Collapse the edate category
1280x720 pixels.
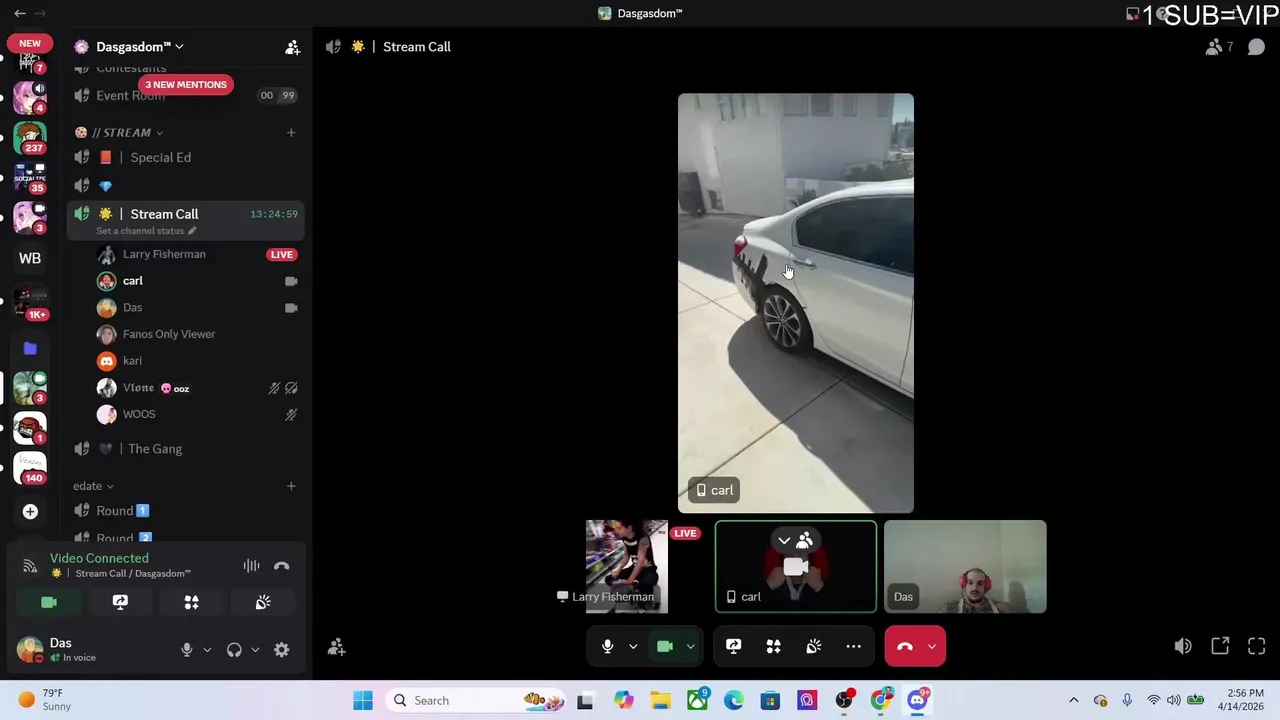[x=93, y=486]
